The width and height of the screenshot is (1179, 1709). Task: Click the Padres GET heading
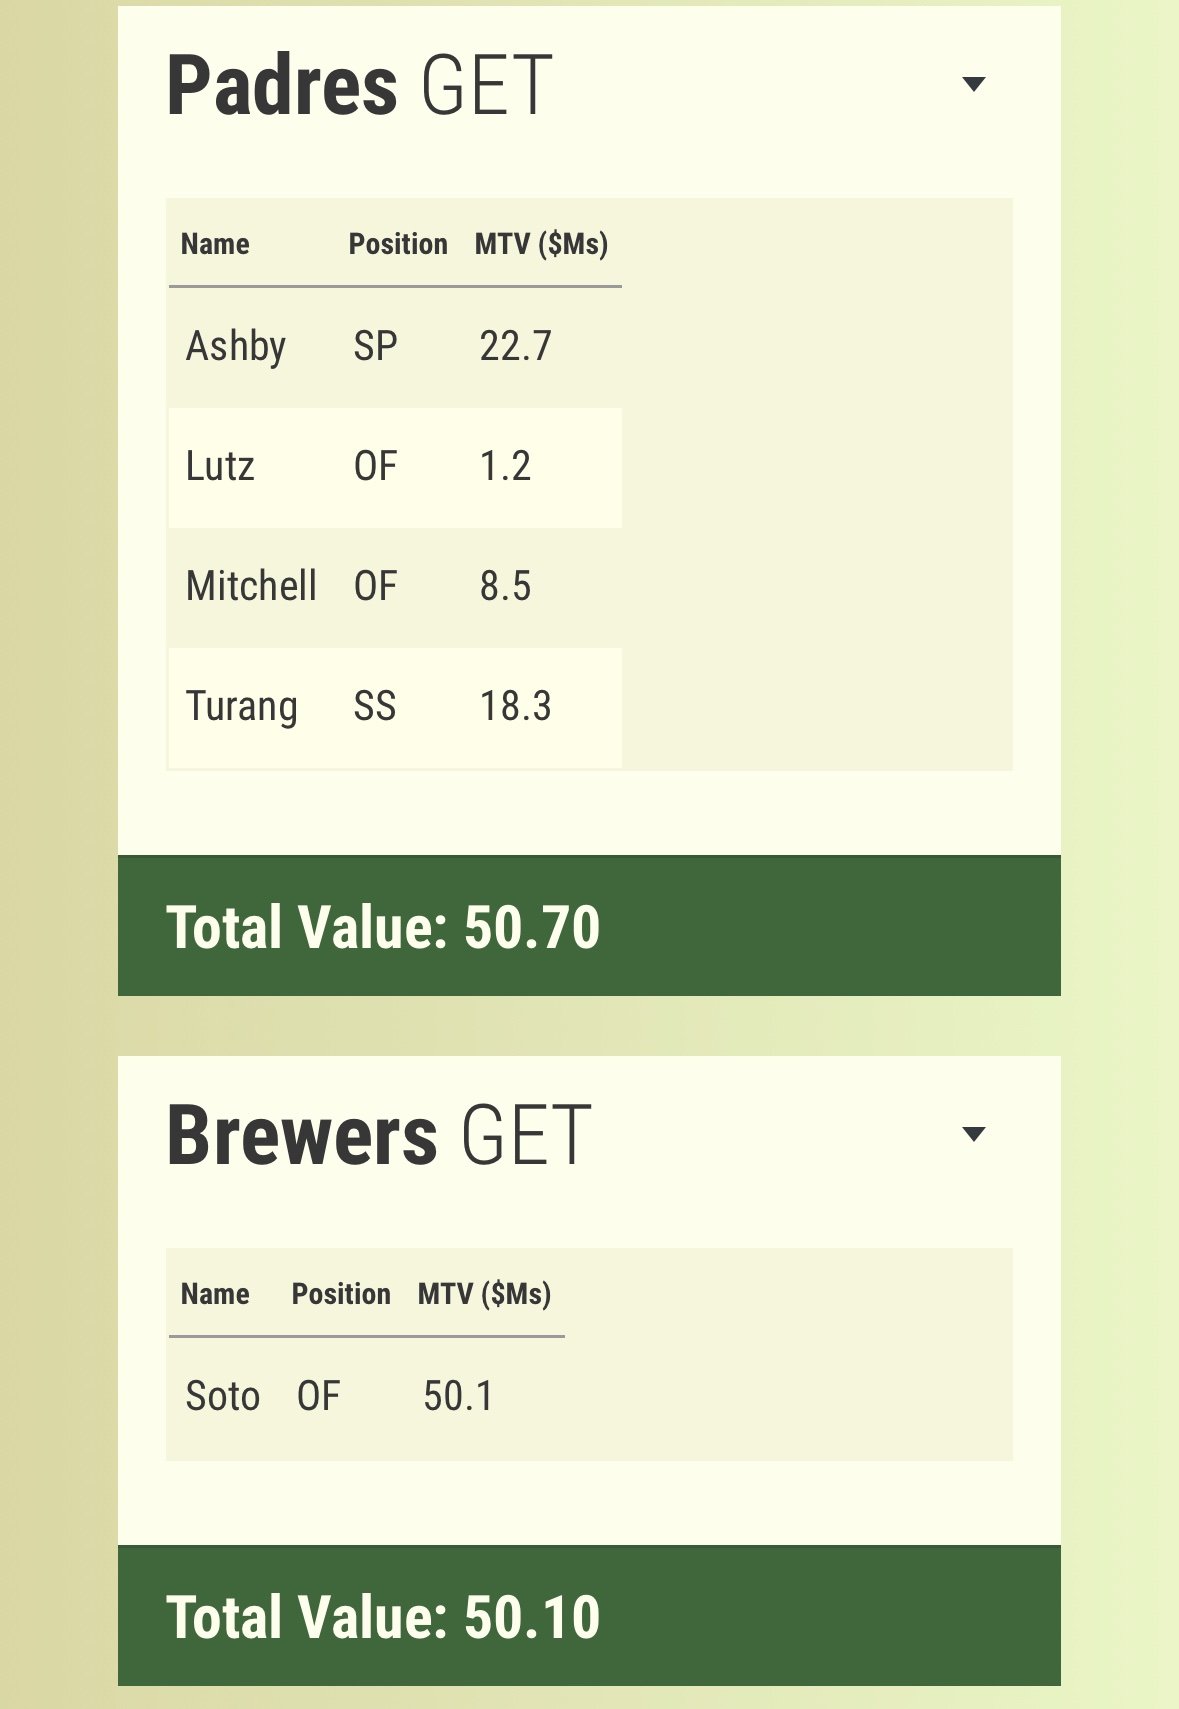tap(359, 86)
